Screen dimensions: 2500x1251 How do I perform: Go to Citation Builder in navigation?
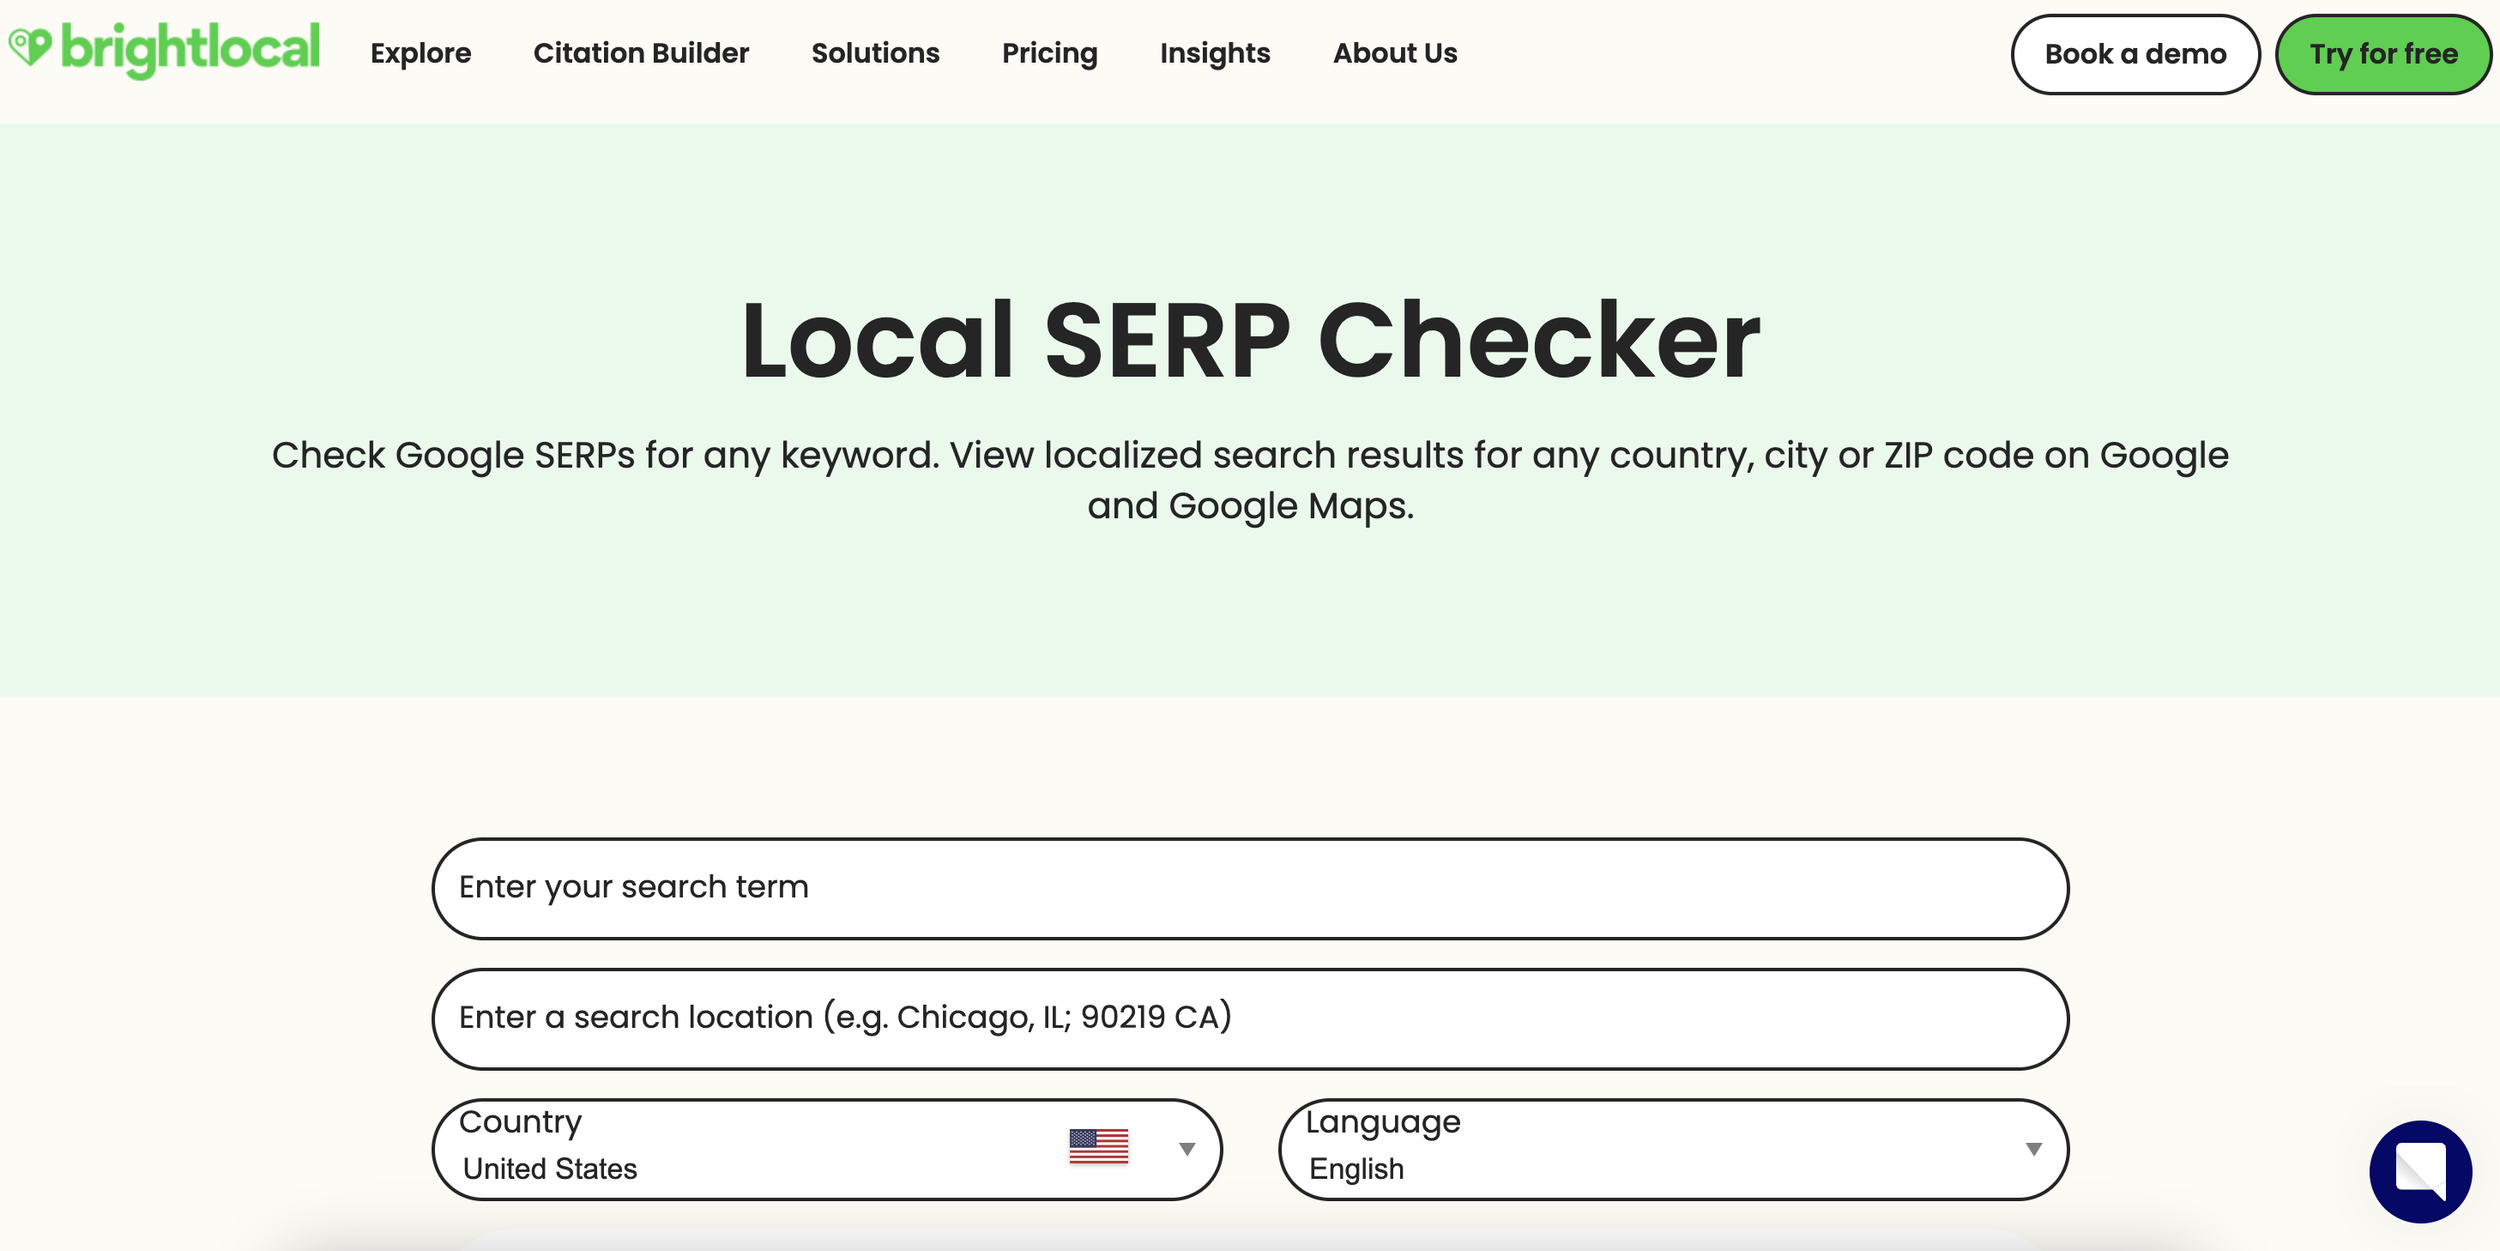click(x=641, y=53)
